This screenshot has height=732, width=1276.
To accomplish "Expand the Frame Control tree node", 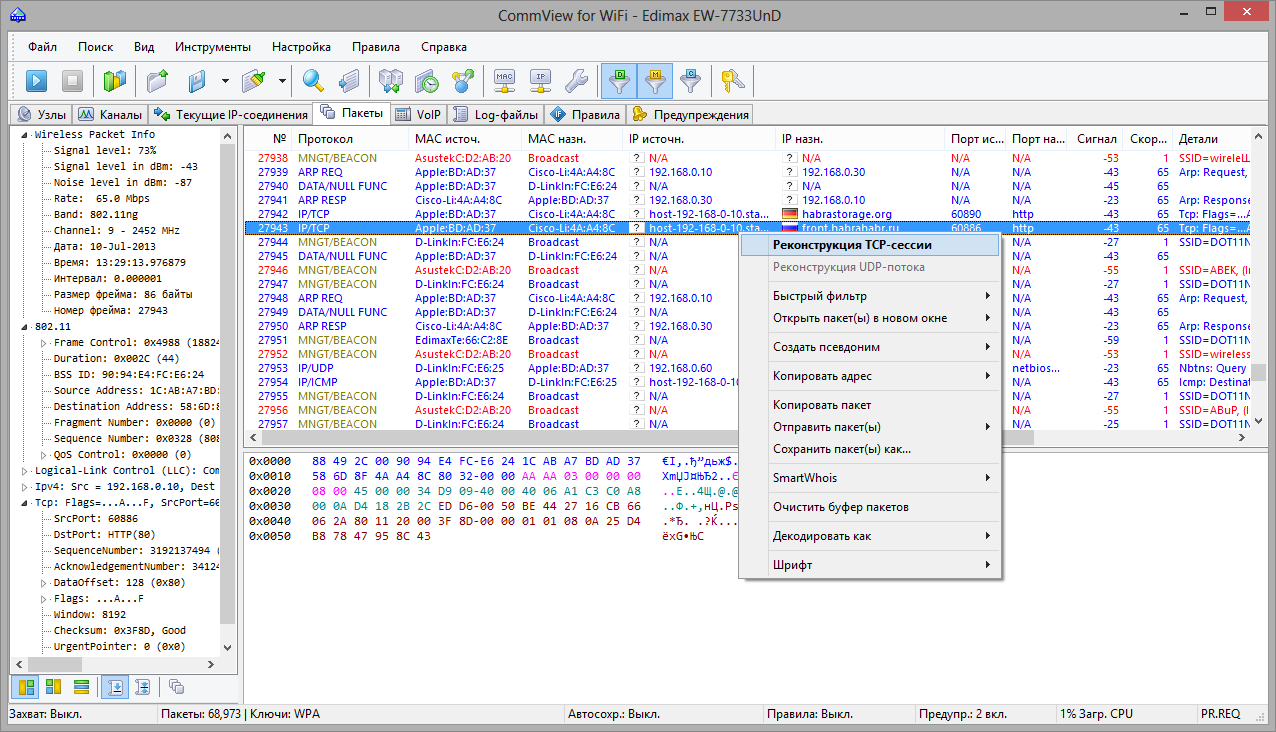I will click(x=44, y=342).
